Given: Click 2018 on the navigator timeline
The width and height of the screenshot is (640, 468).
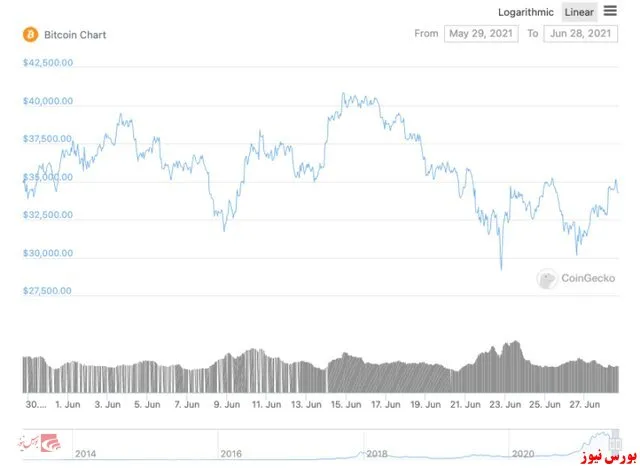Looking at the screenshot, I should point(376,454).
